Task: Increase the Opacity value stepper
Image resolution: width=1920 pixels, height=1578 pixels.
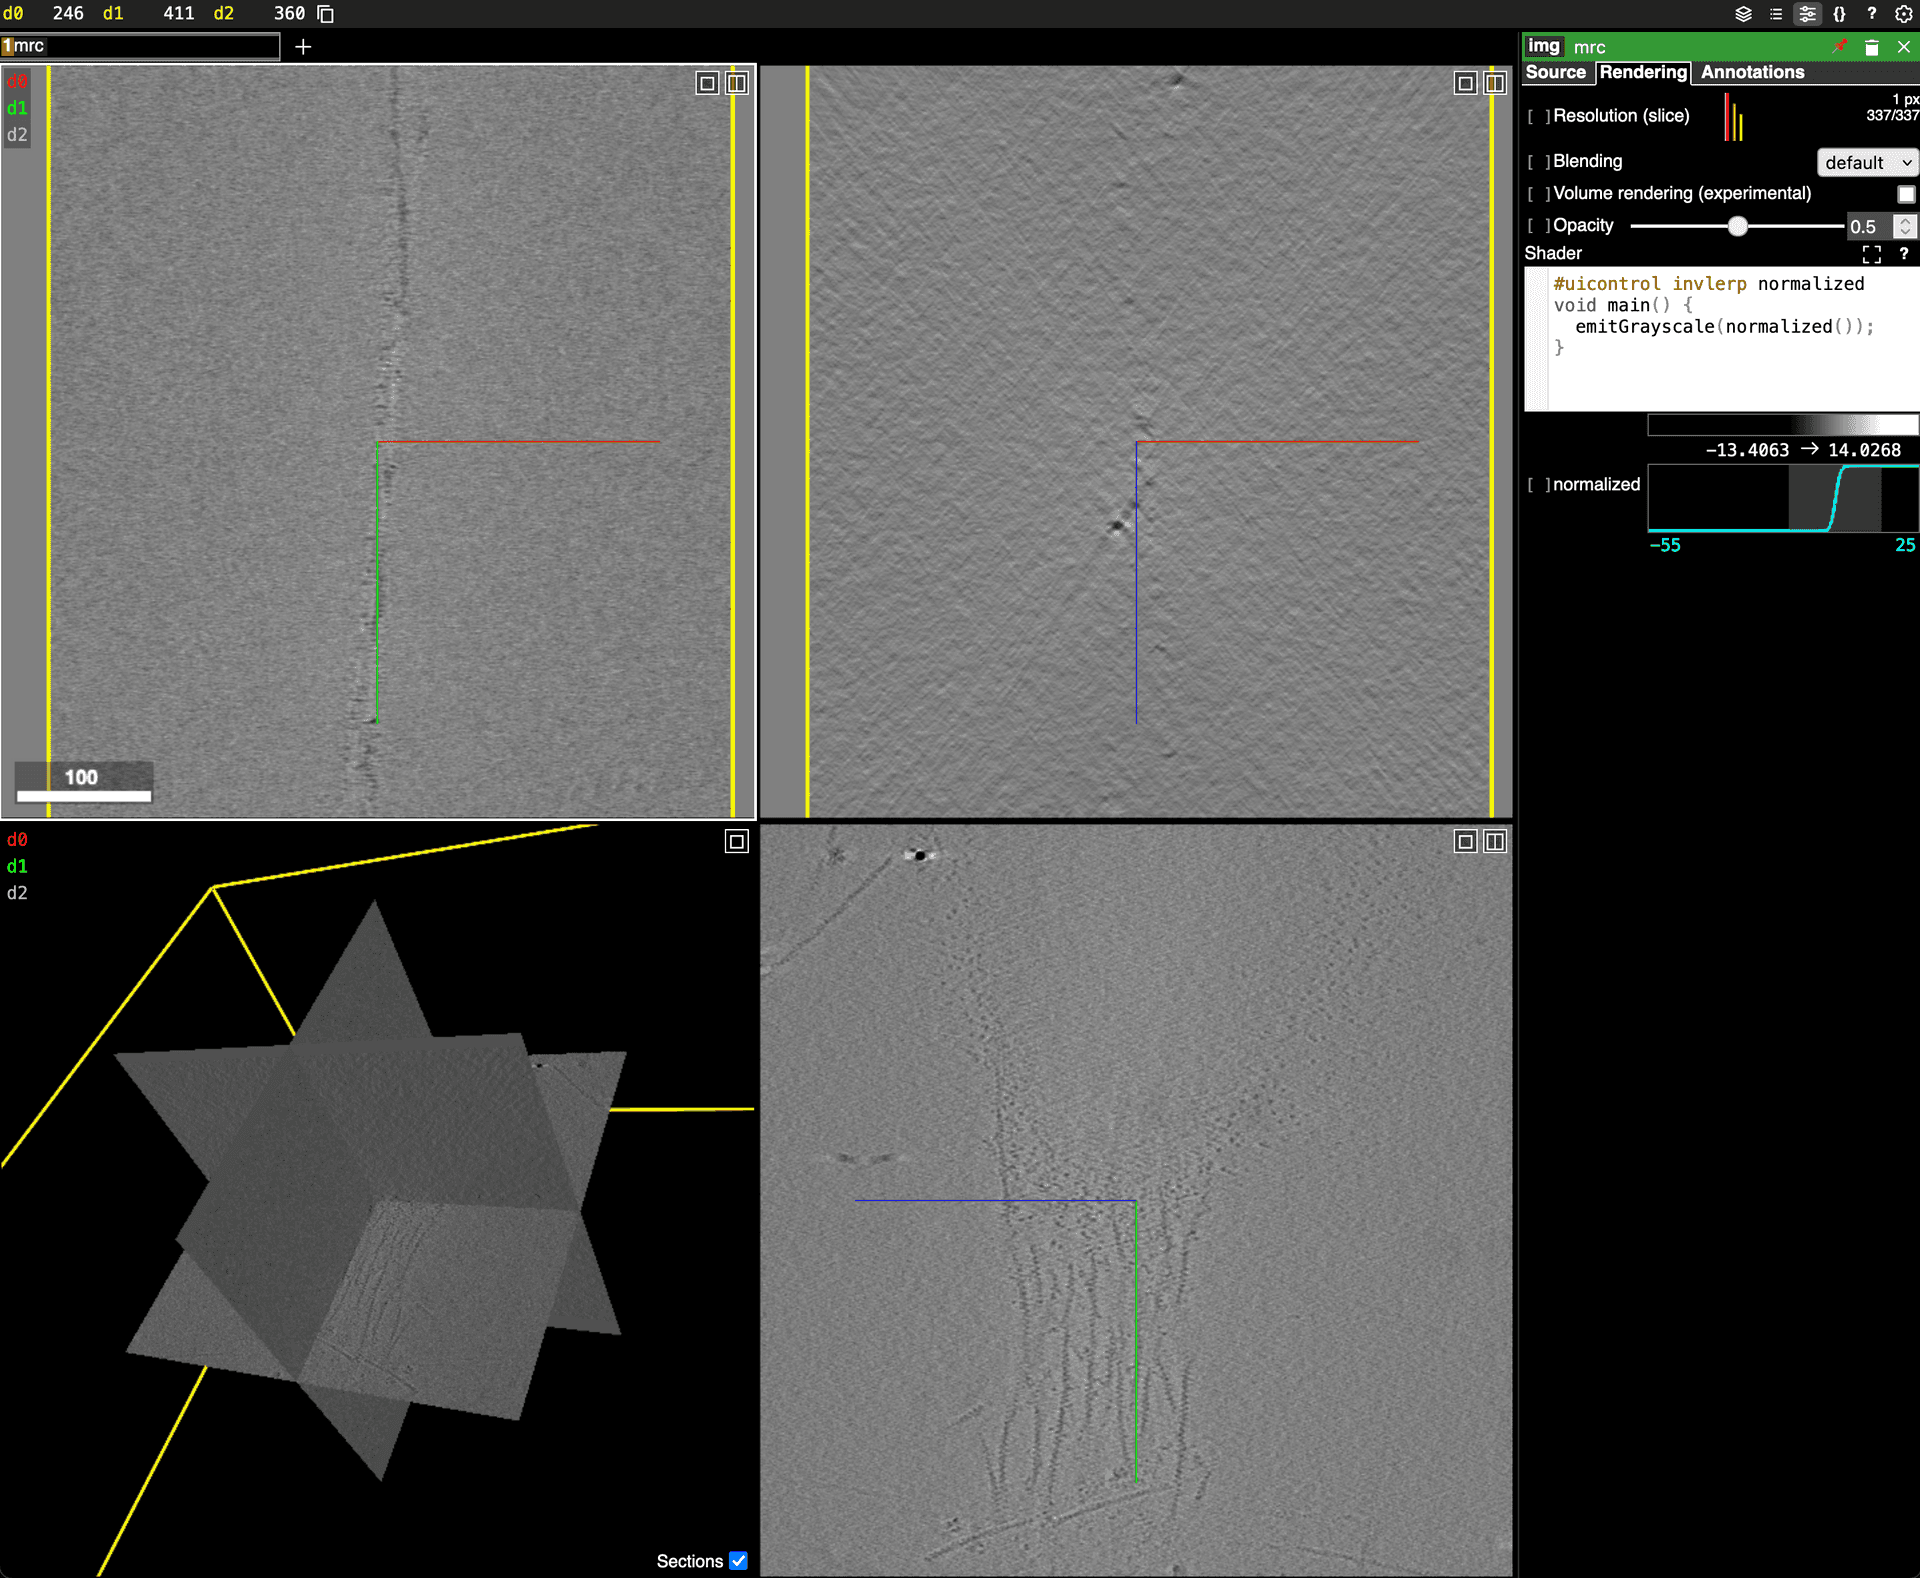Action: point(1905,221)
